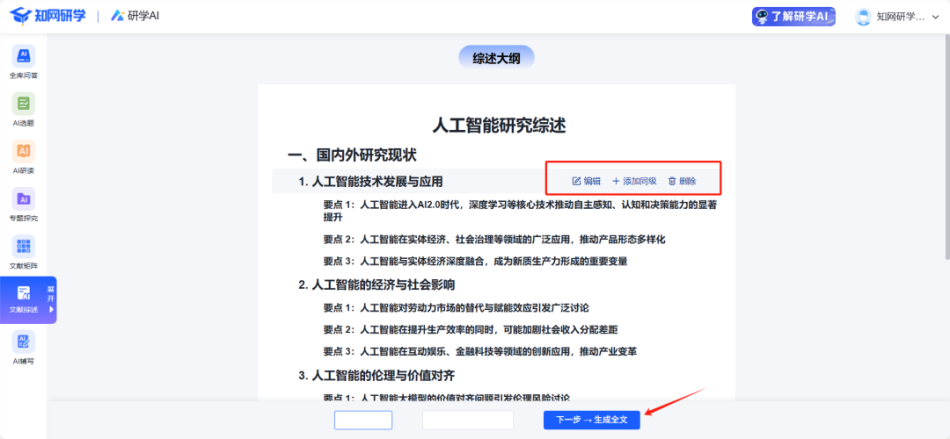
Task: Select heading 2. 人工智能的经济与社会影响
Action: [376, 284]
